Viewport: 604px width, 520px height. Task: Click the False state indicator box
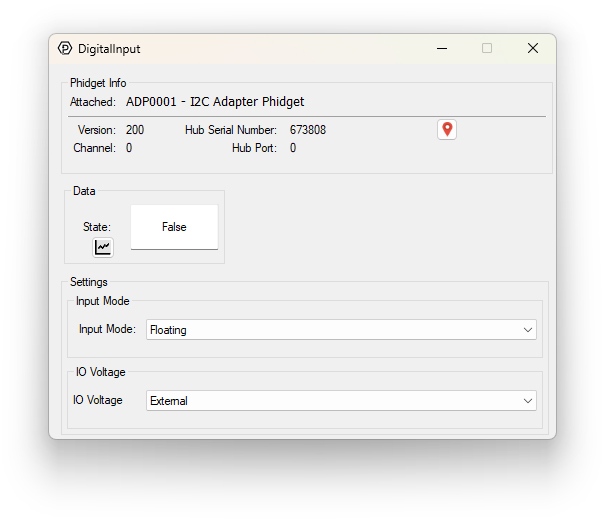coord(174,227)
